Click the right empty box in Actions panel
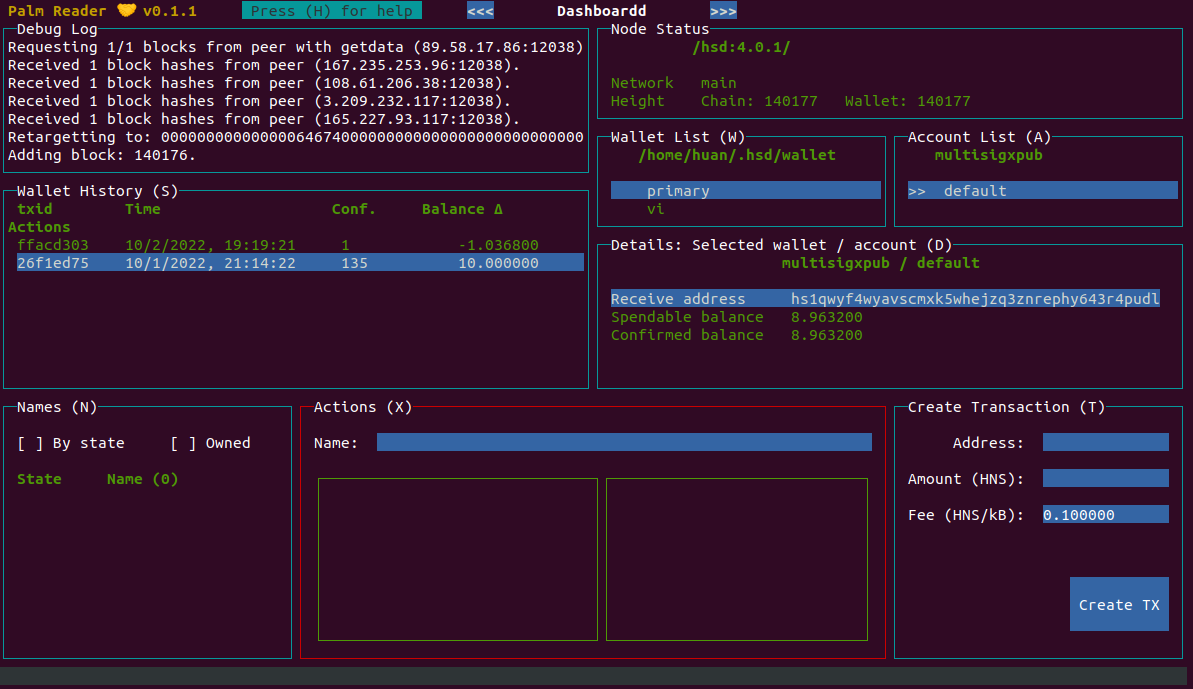Viewport: 1193px width, 689px height. [x=736, y=559]
